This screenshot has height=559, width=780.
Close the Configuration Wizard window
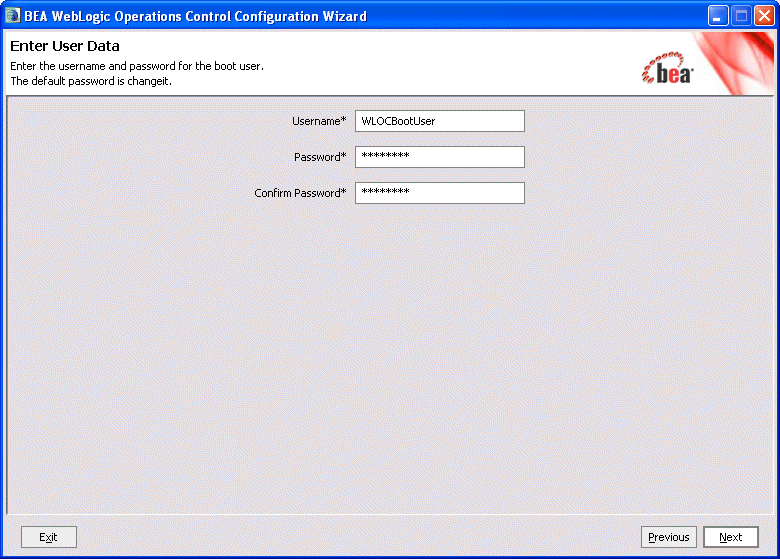click(x=764, y=16)
